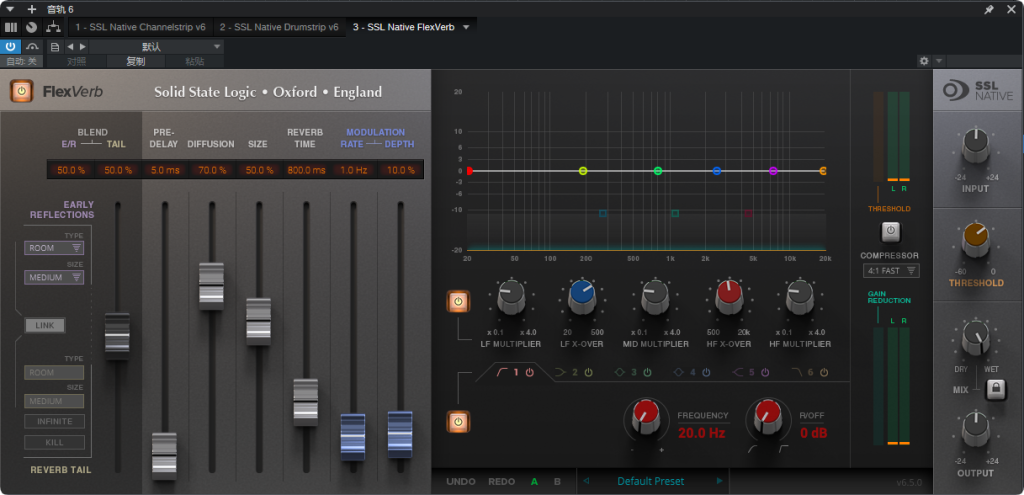Toggle the EQ section orange power button
1024x495 pixels.
(x=458, y=422)
